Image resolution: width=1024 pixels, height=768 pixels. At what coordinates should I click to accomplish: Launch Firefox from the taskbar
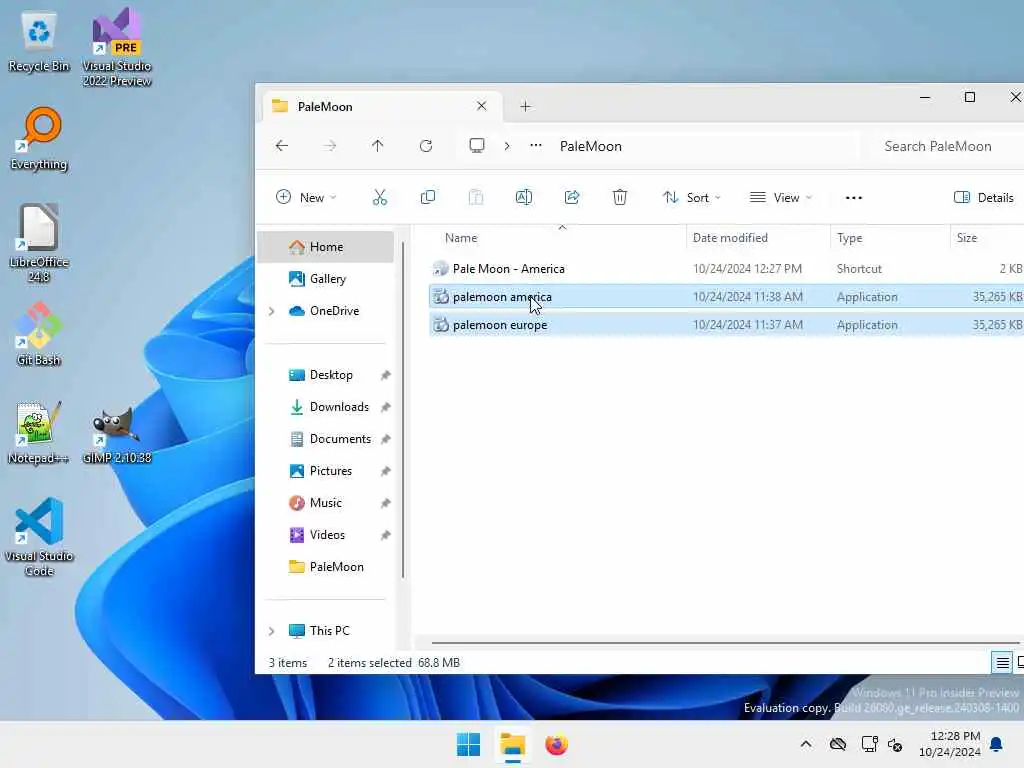[x=556, y=744]
